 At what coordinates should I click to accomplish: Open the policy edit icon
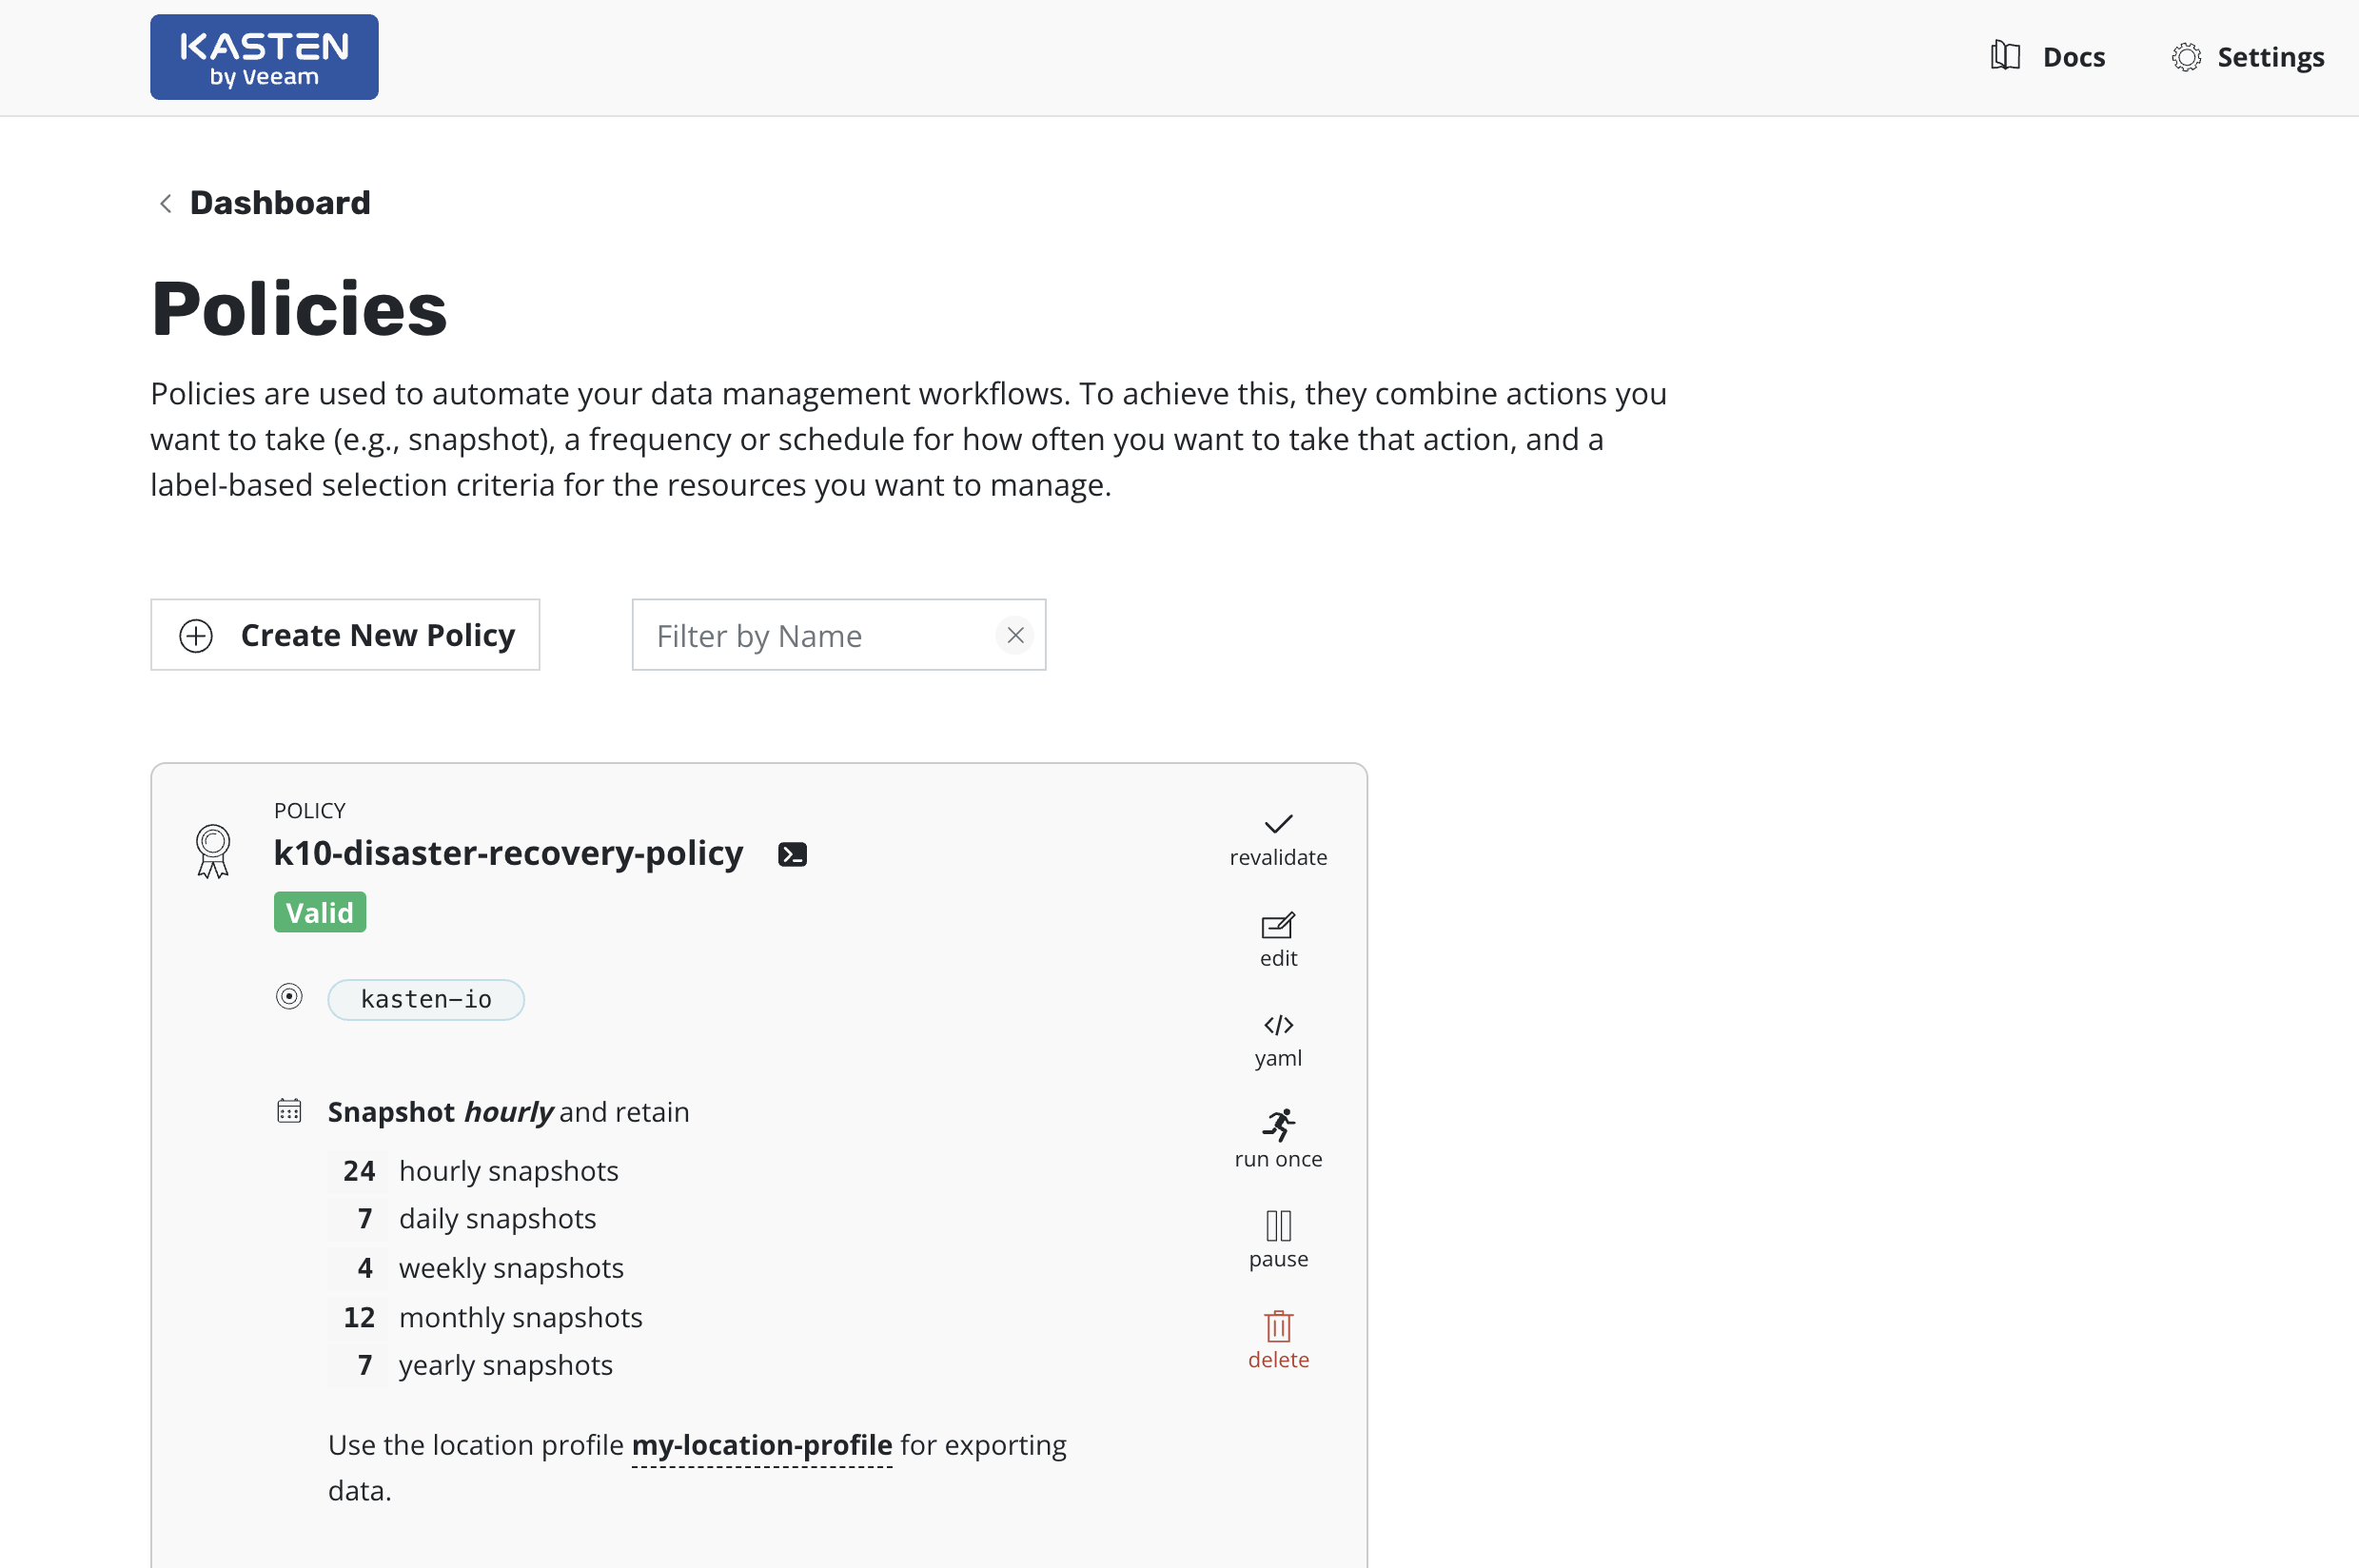tap(1277, 926)
